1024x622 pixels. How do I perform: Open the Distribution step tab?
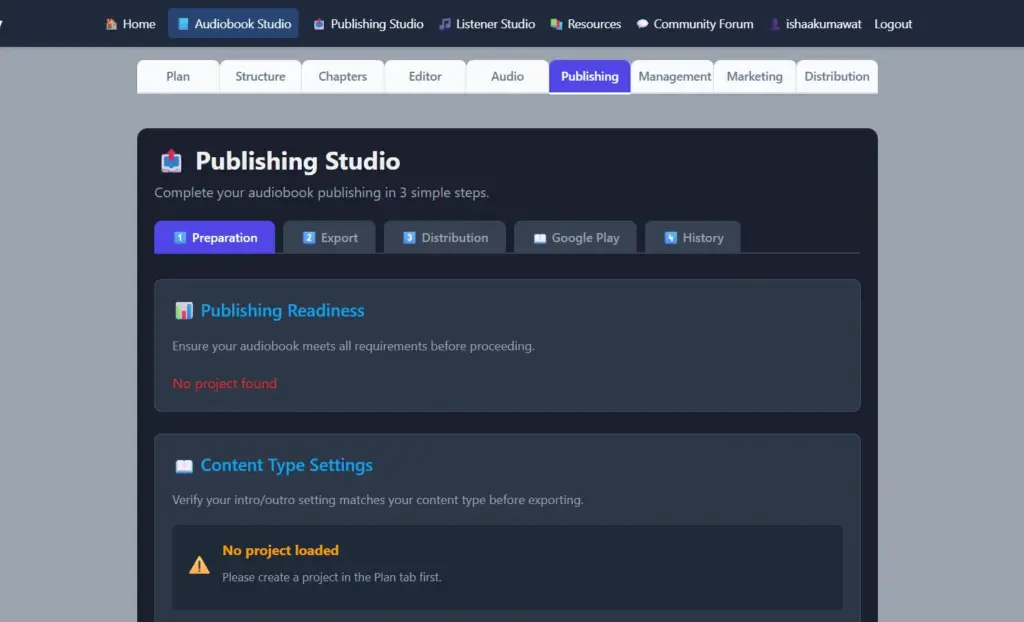[x=445, y=237]
